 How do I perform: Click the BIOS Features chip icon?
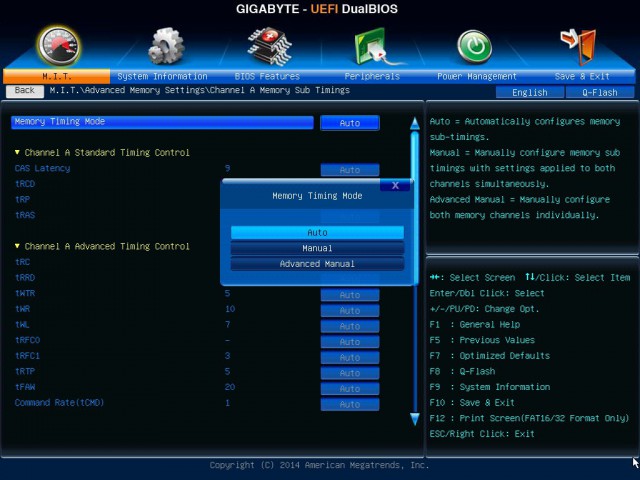pos(270,46)
